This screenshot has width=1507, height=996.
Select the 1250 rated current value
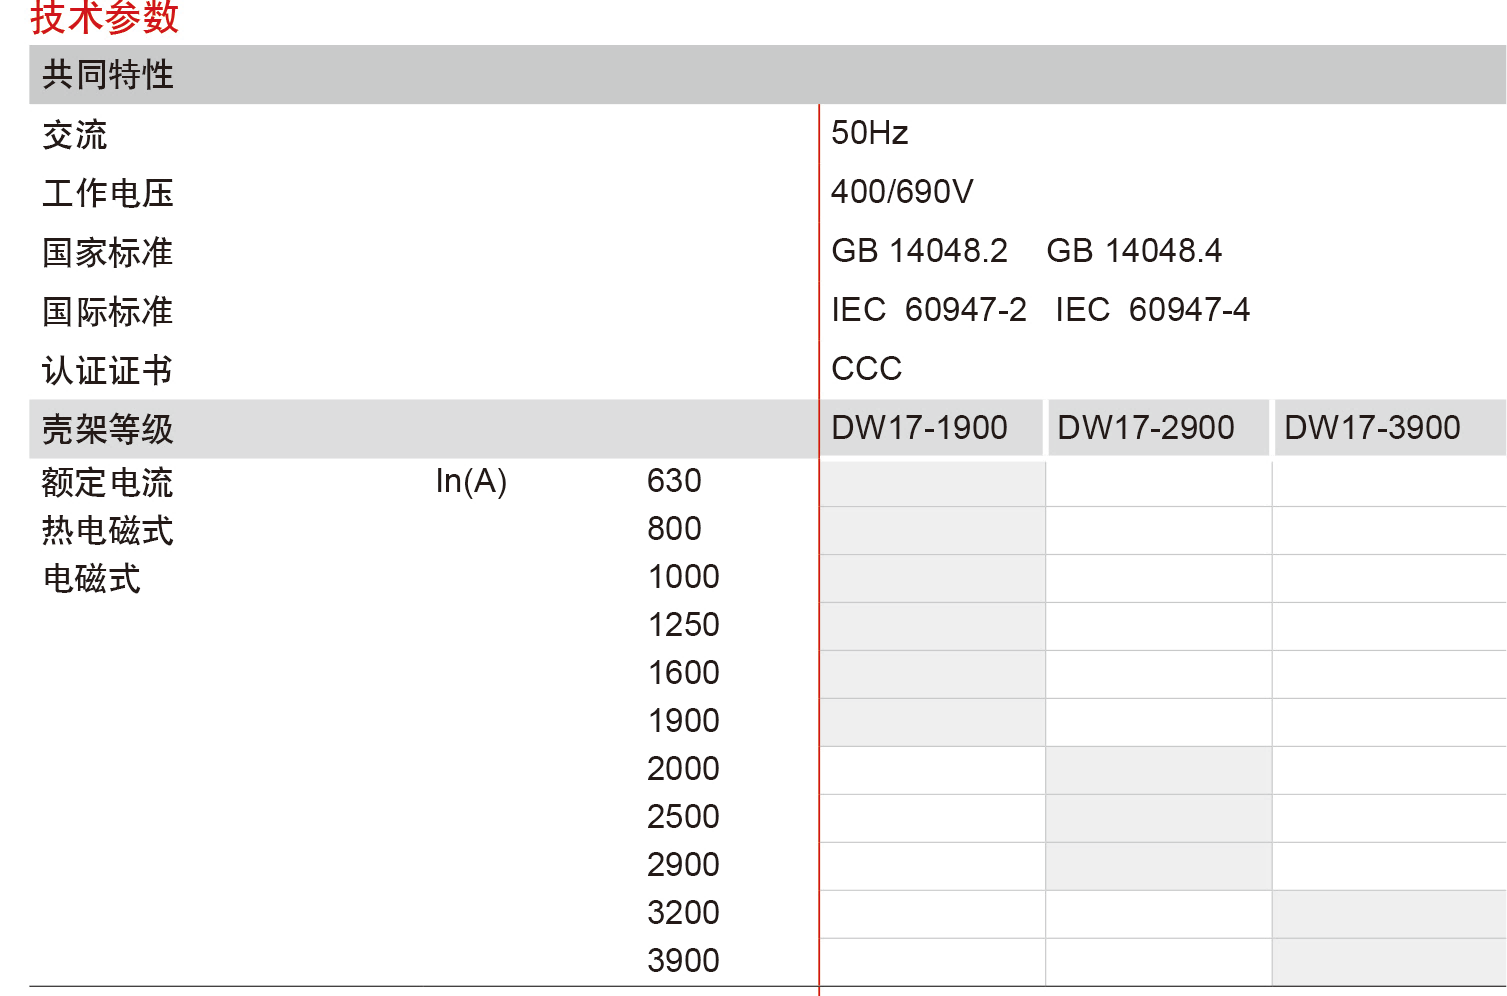pyautogui.click(x=683, y=625)
